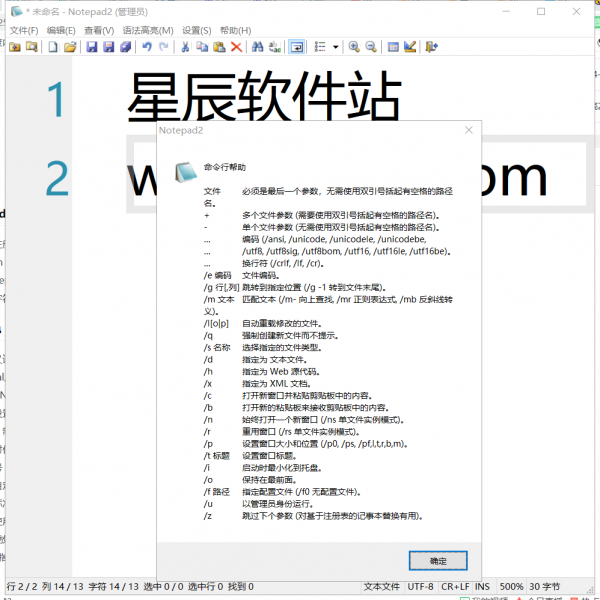Click the /u 以管理员身份运行 option row
The width and height of the screenshot is (600, 600).
259,504
